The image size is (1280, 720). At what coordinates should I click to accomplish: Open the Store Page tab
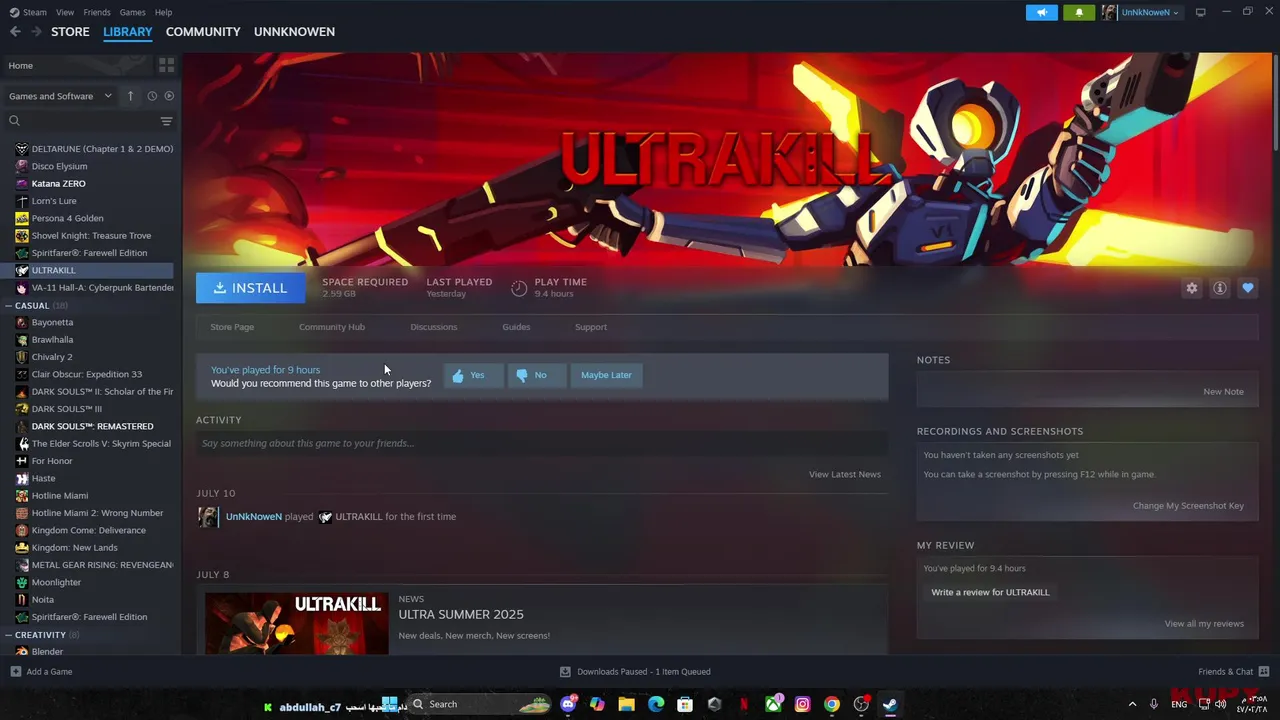(x=232, y=327)
